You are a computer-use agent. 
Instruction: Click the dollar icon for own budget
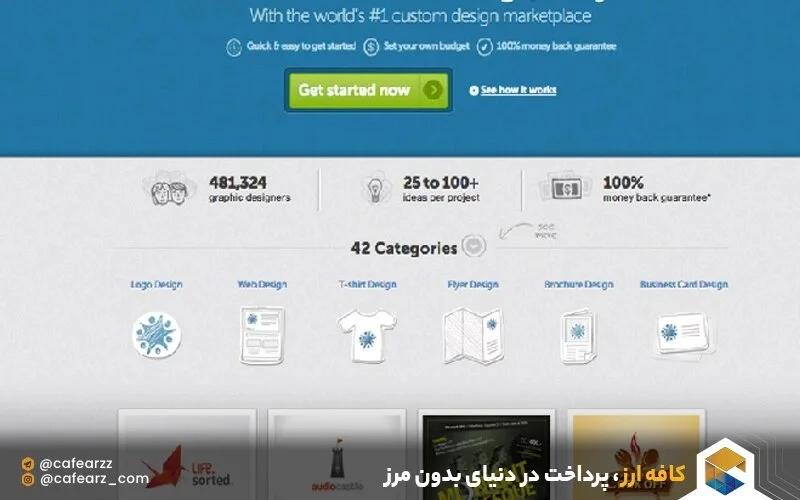[x=371, y=47]
